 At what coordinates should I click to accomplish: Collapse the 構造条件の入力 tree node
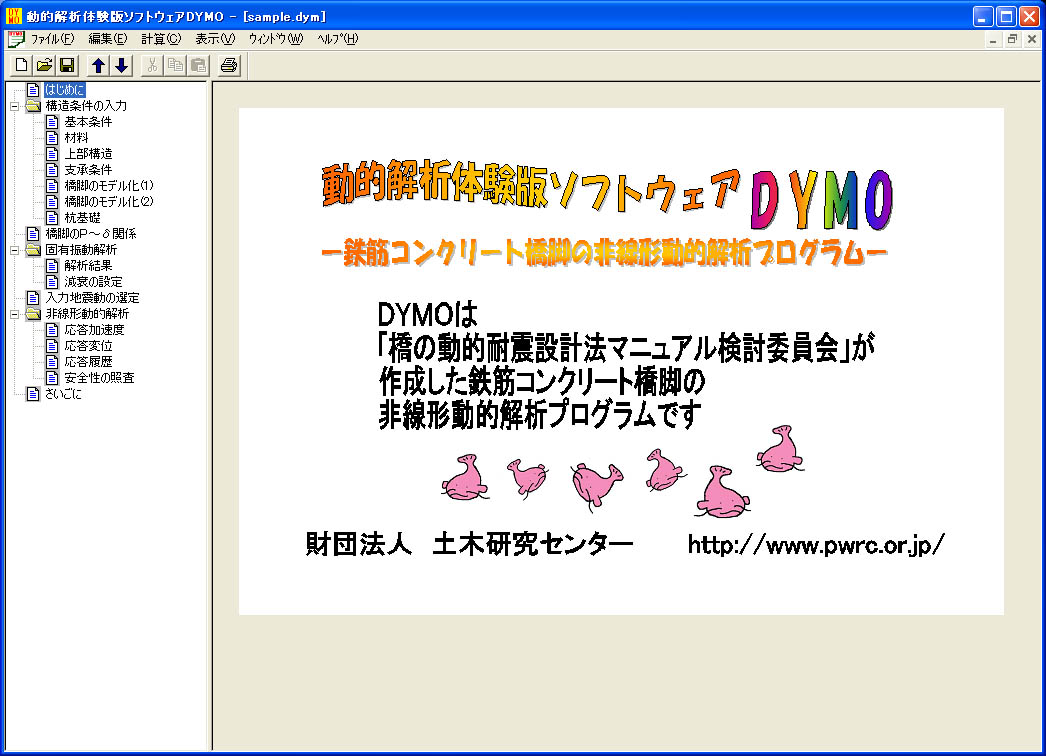click(14, 106)
